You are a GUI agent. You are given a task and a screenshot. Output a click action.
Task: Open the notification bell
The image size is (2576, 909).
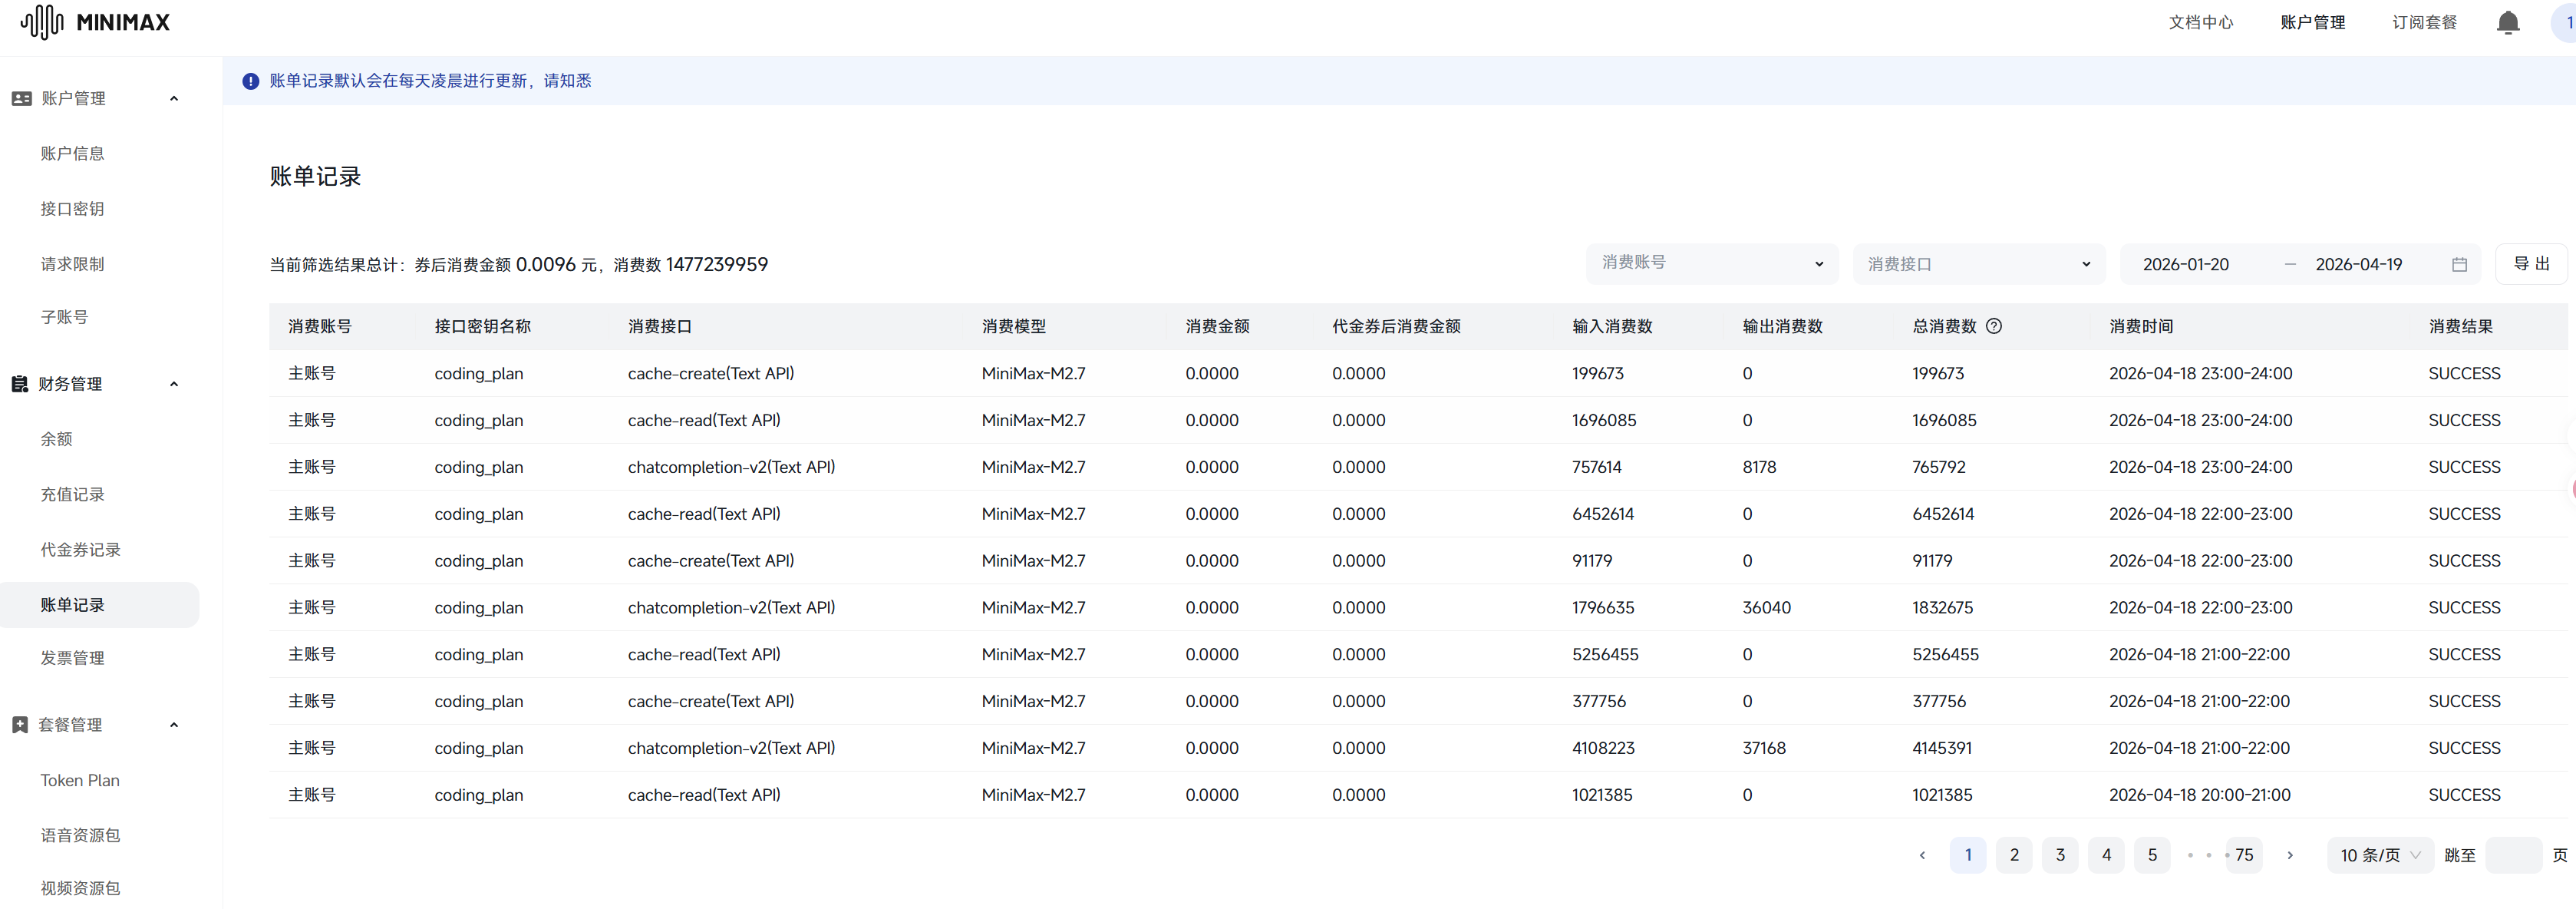tap(2507, 22)
